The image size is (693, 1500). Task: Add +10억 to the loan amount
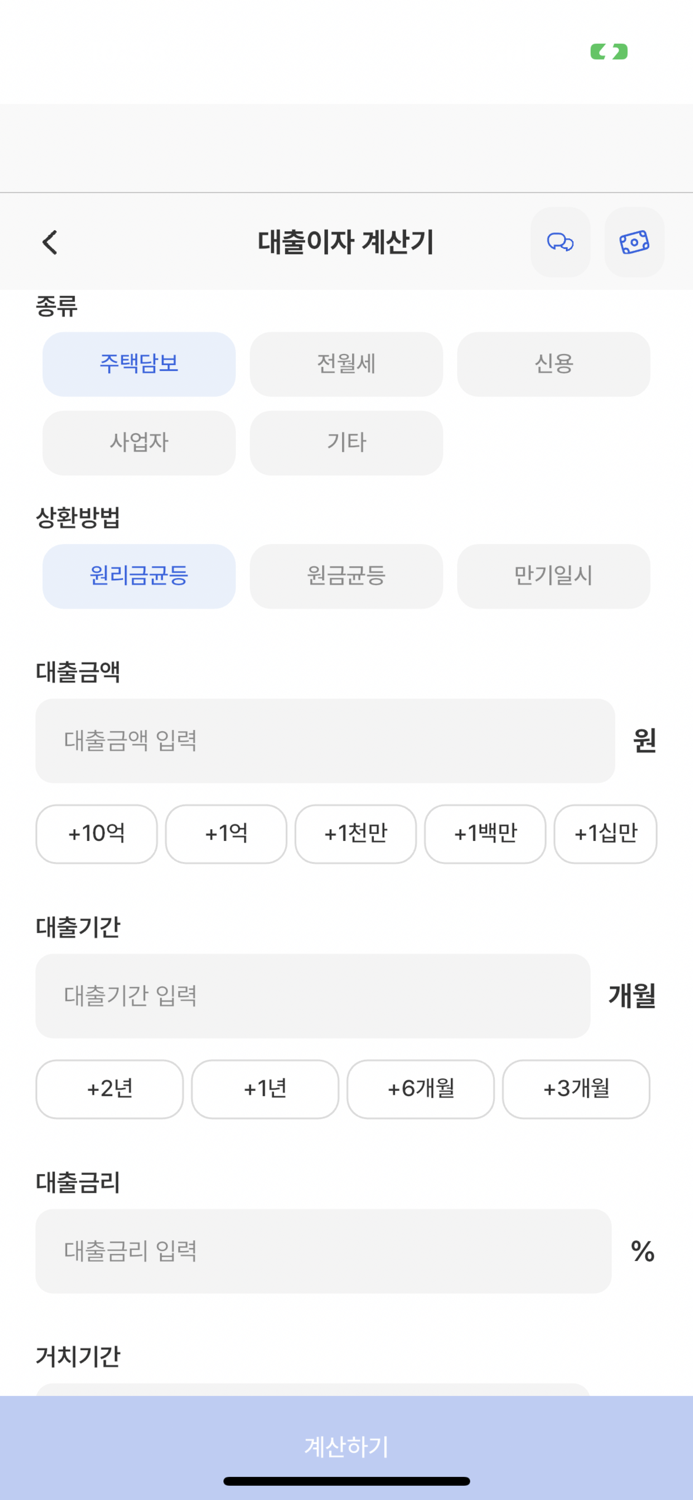[96, 834]
